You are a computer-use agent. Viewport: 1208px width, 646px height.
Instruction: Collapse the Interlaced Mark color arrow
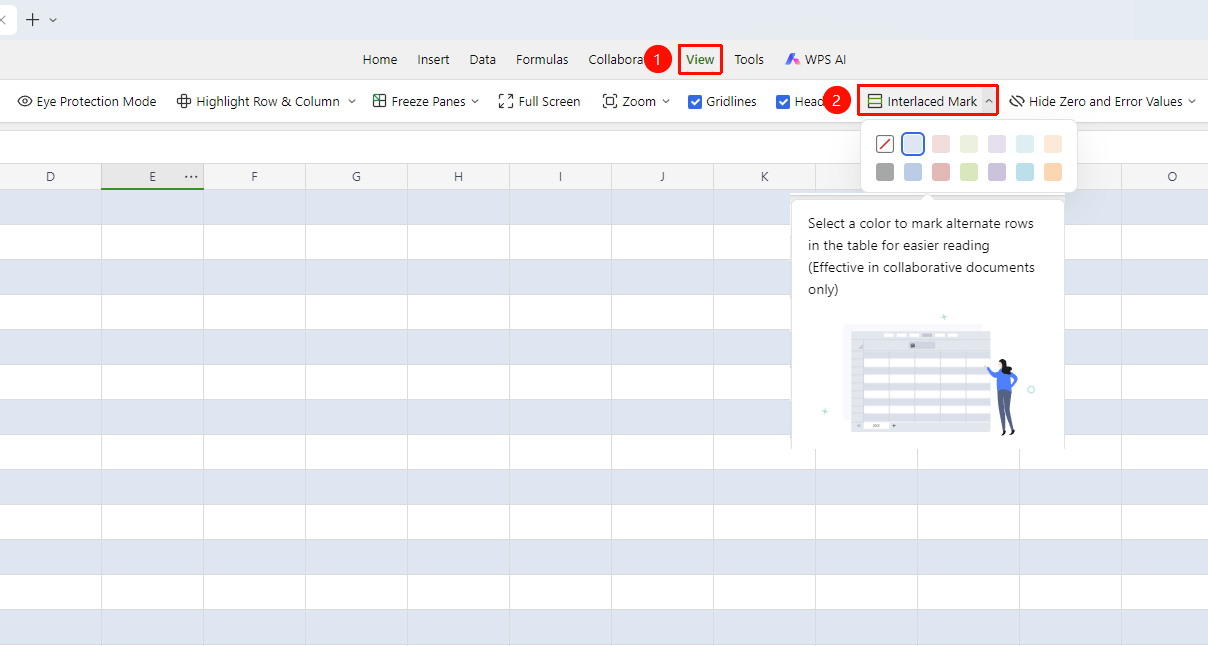point(988,101)
